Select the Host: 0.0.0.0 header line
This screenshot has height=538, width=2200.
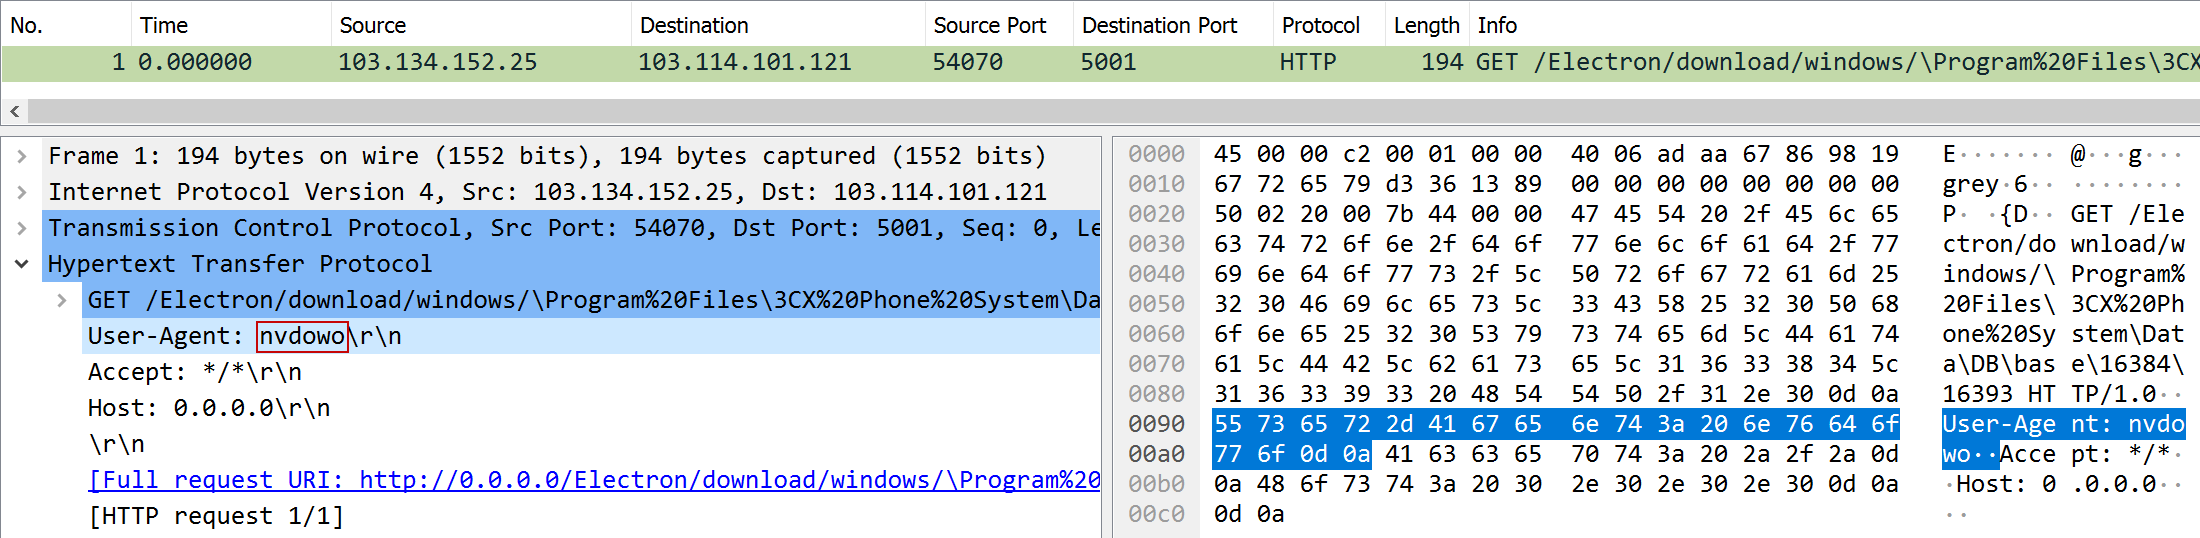[x=208, y=408]
